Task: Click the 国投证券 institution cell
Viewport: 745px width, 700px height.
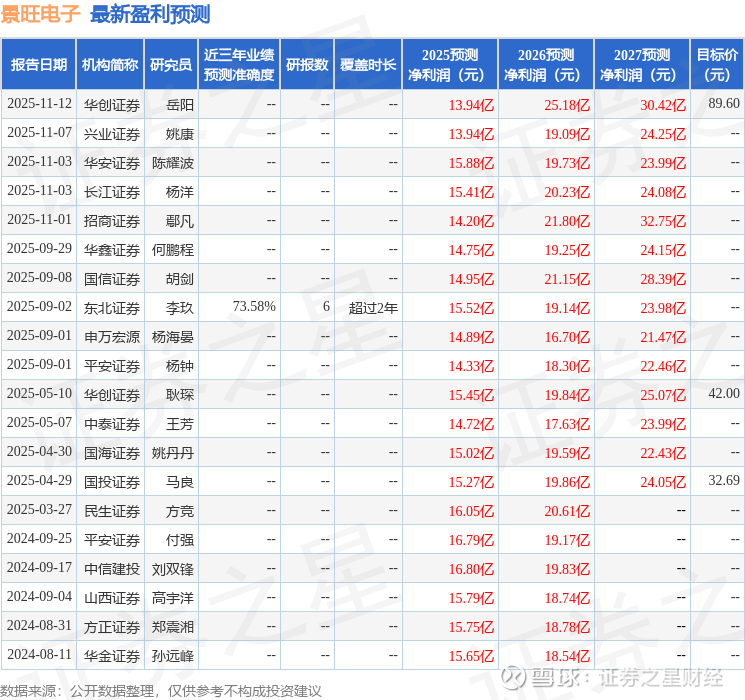Action: (x=112, y=482)
